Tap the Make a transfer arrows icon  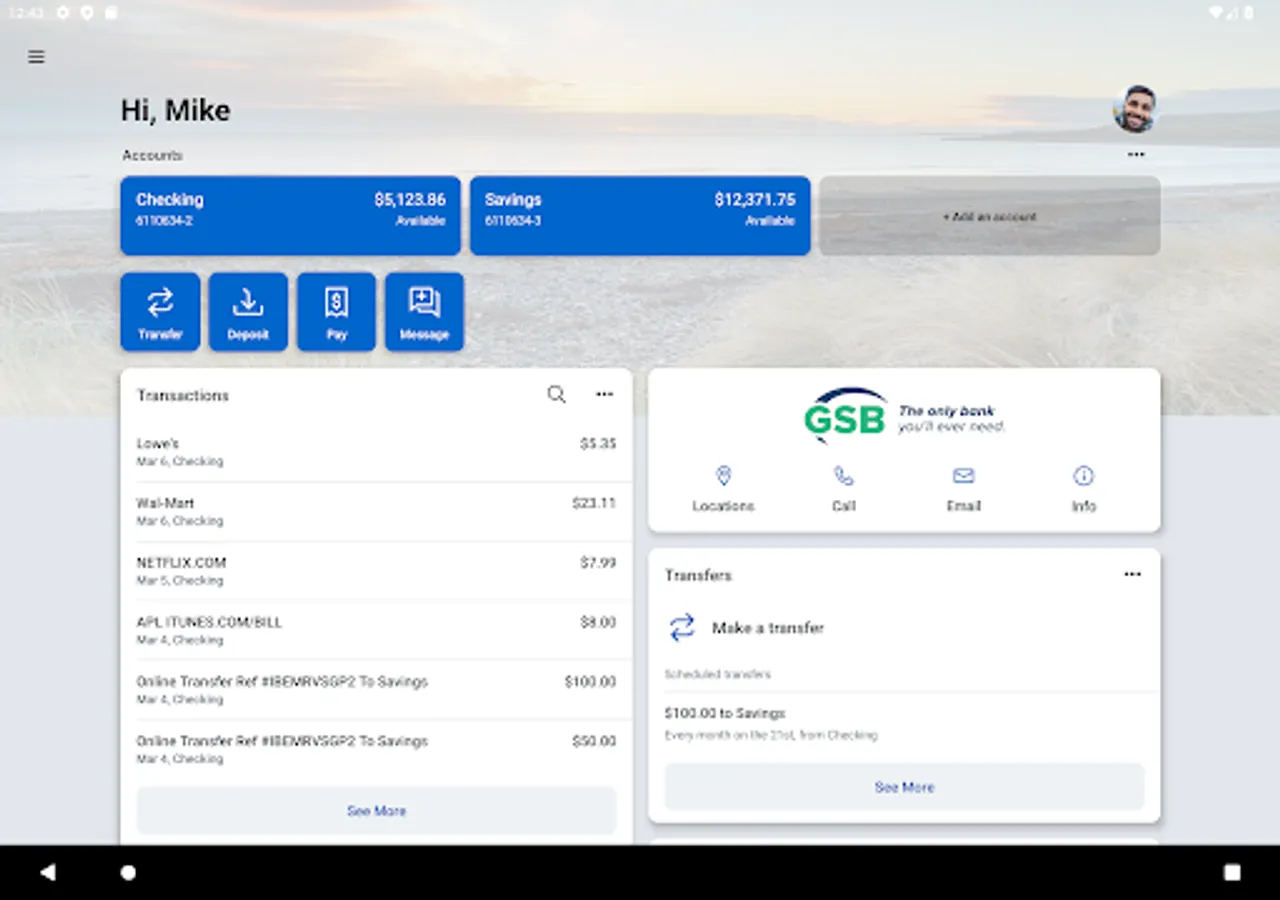[x=682, y=628]
